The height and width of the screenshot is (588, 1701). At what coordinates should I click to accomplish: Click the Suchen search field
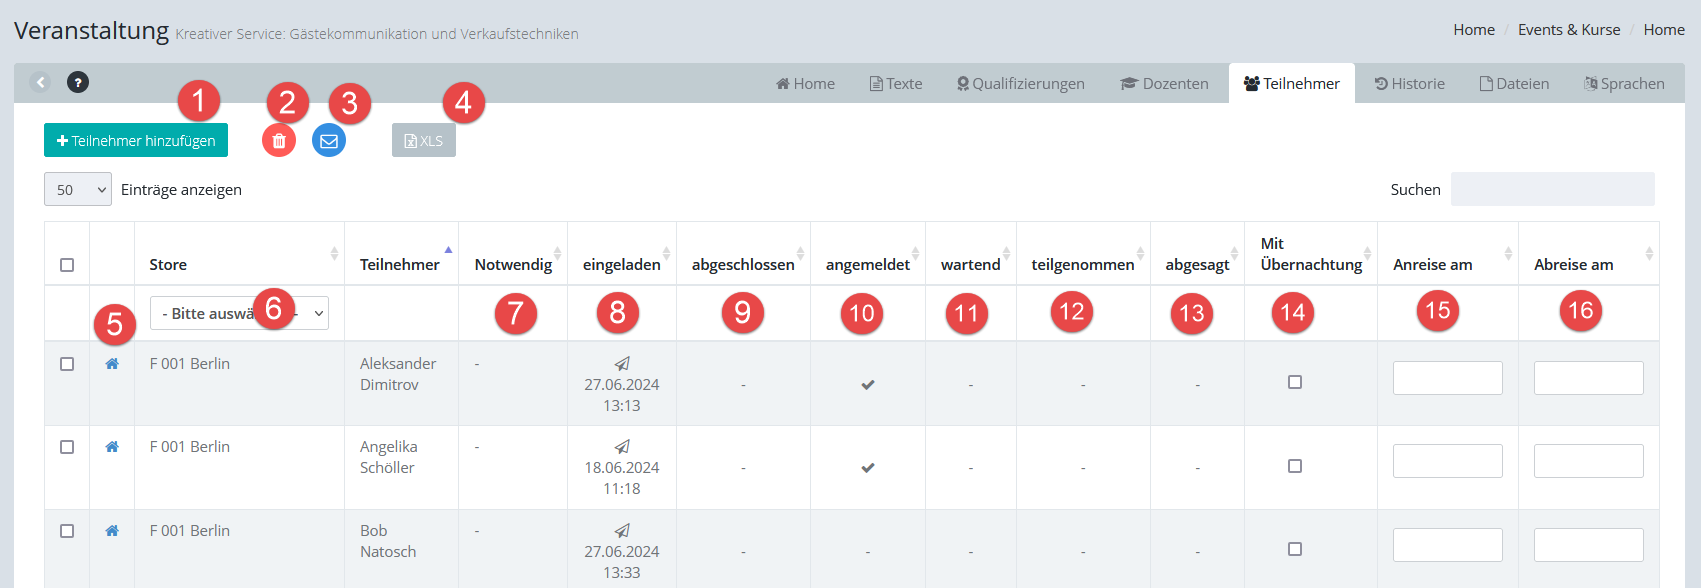[1552, 189]
